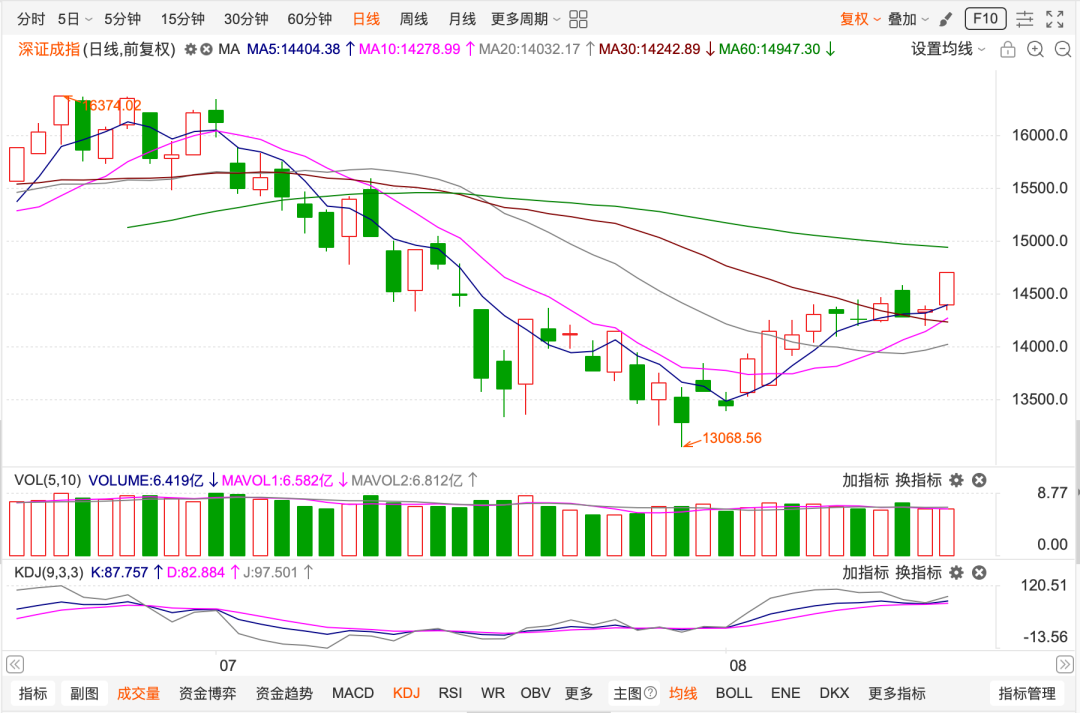Zoom in the chart with magnifier plus

(x=1035, y=50)
